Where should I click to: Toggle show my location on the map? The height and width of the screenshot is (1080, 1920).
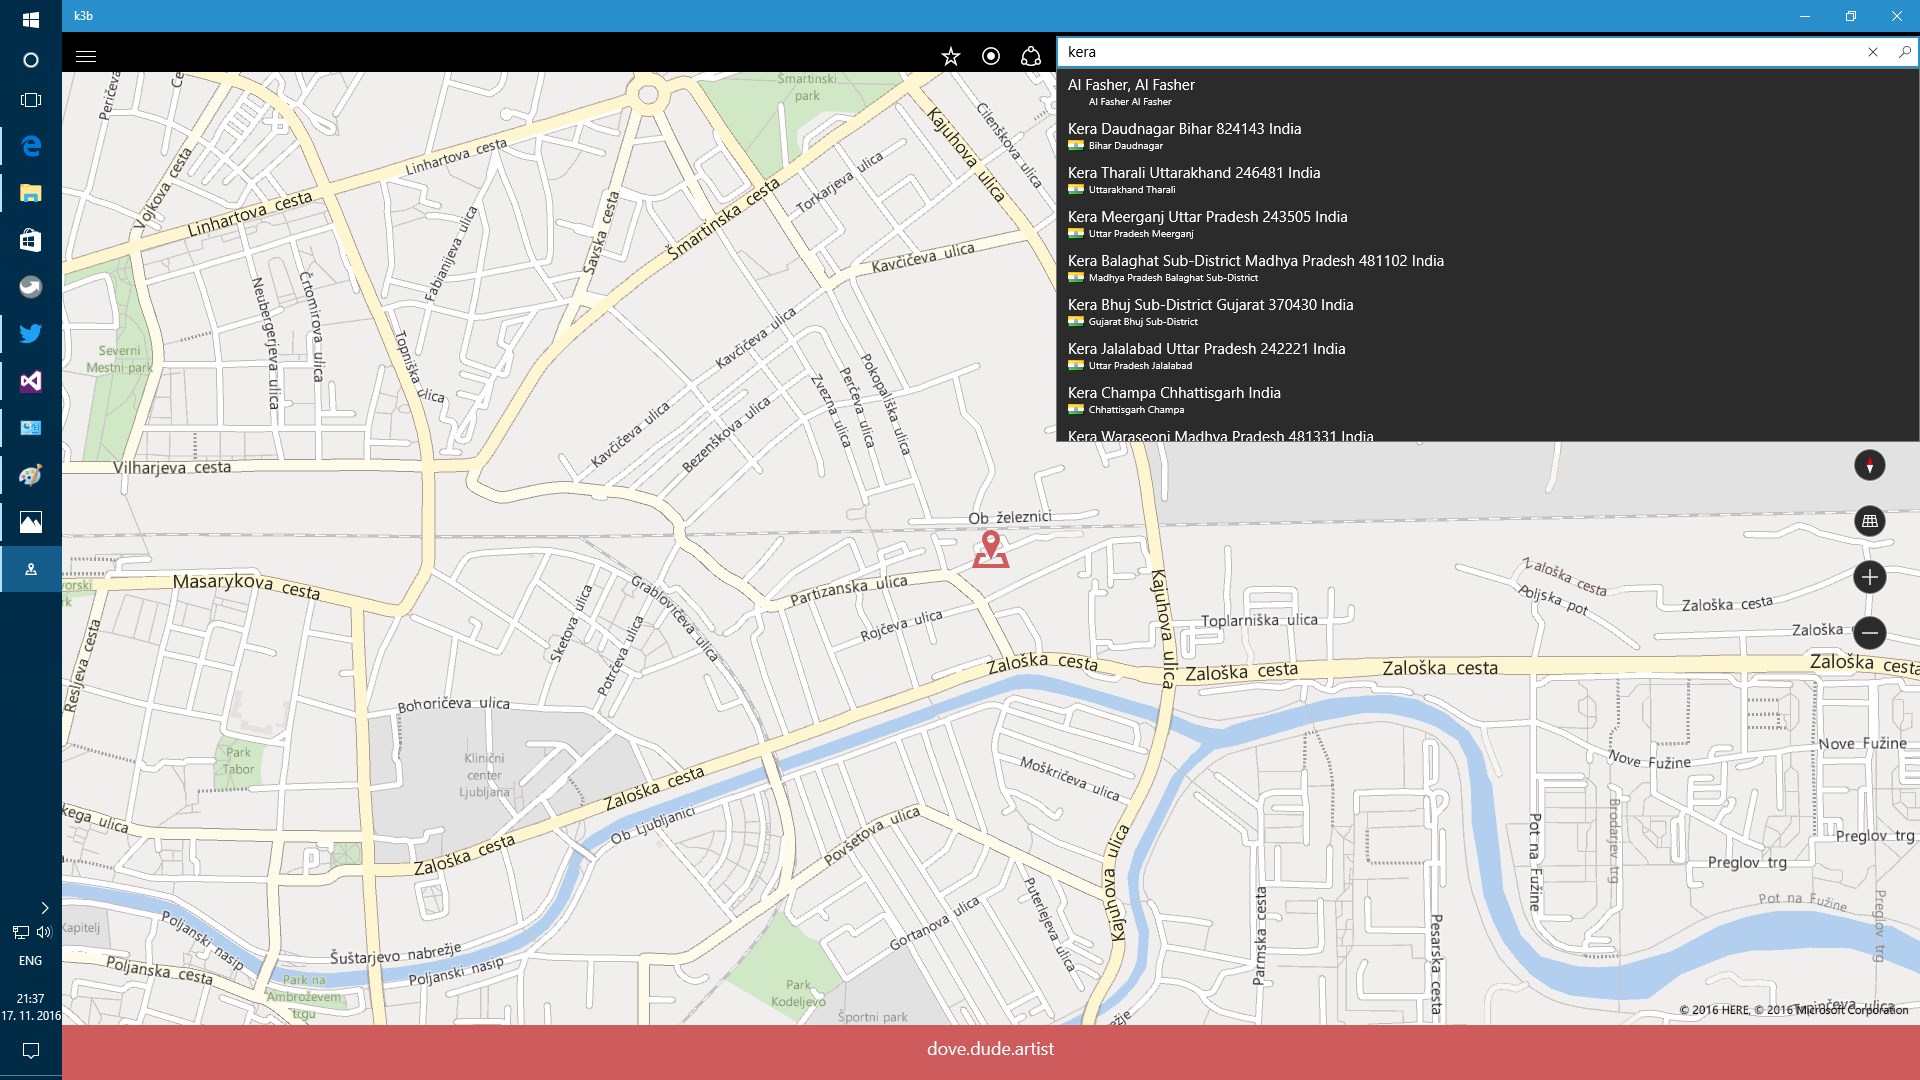click(x=990, y=56)
